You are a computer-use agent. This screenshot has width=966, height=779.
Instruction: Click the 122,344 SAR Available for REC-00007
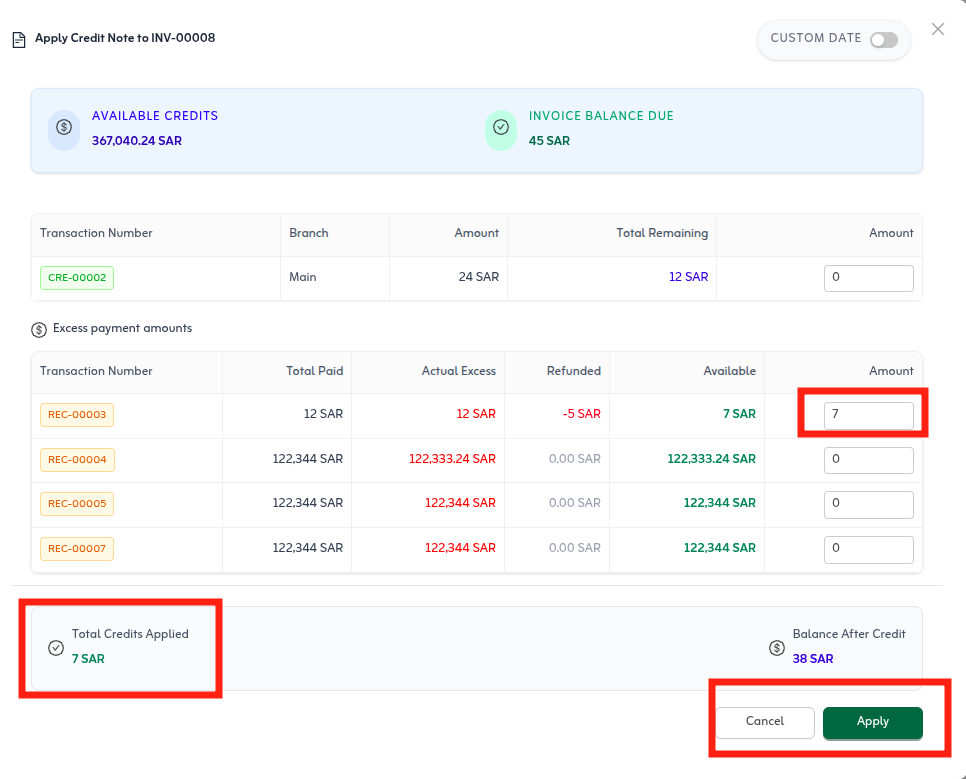coord(720,548)
